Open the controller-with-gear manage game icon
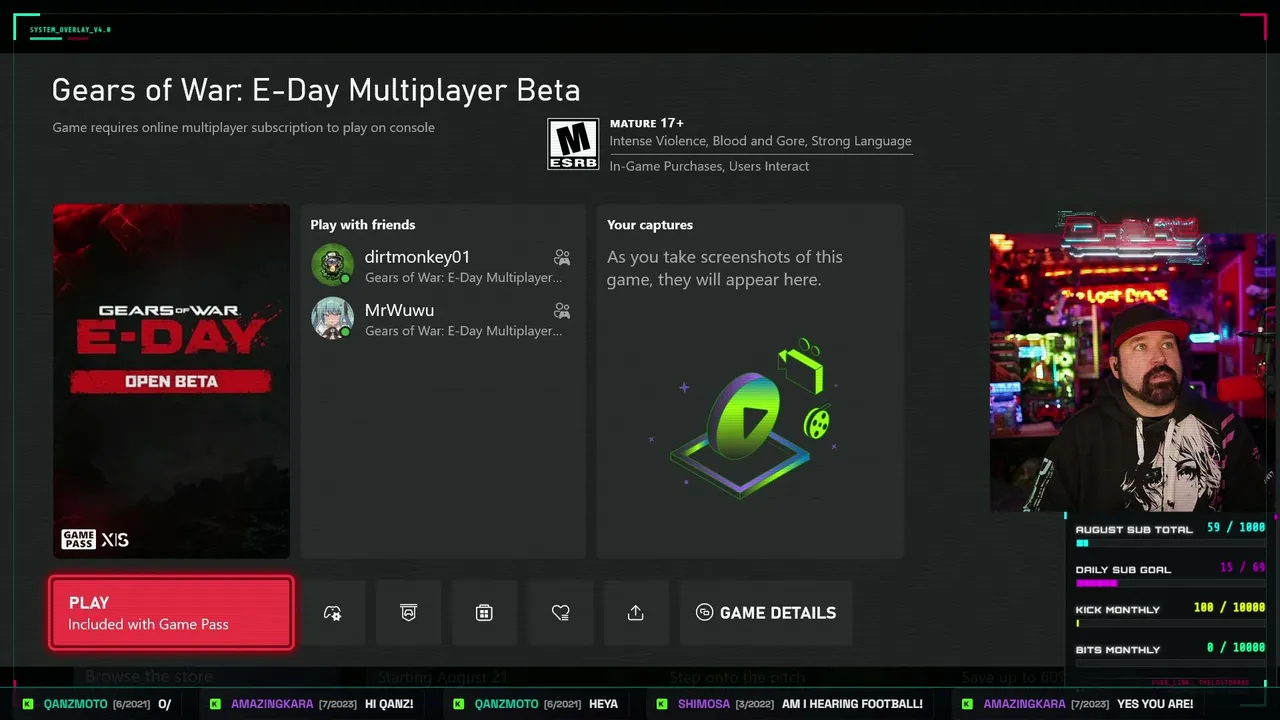1280x720 pixels. click(333, 613)
